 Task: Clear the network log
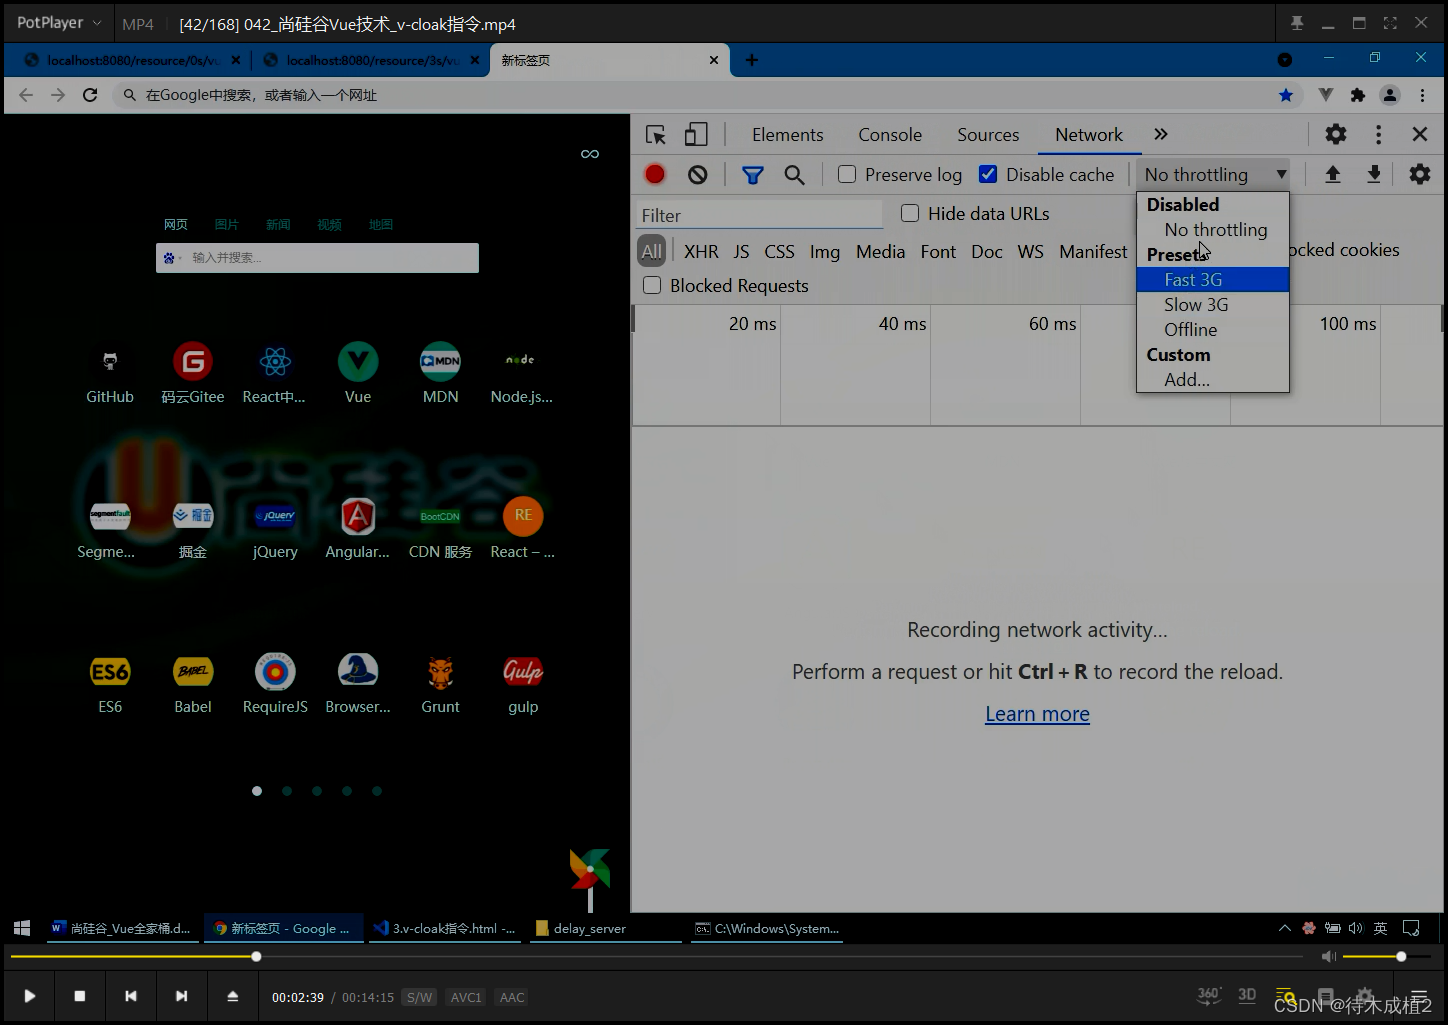[698, 174]
